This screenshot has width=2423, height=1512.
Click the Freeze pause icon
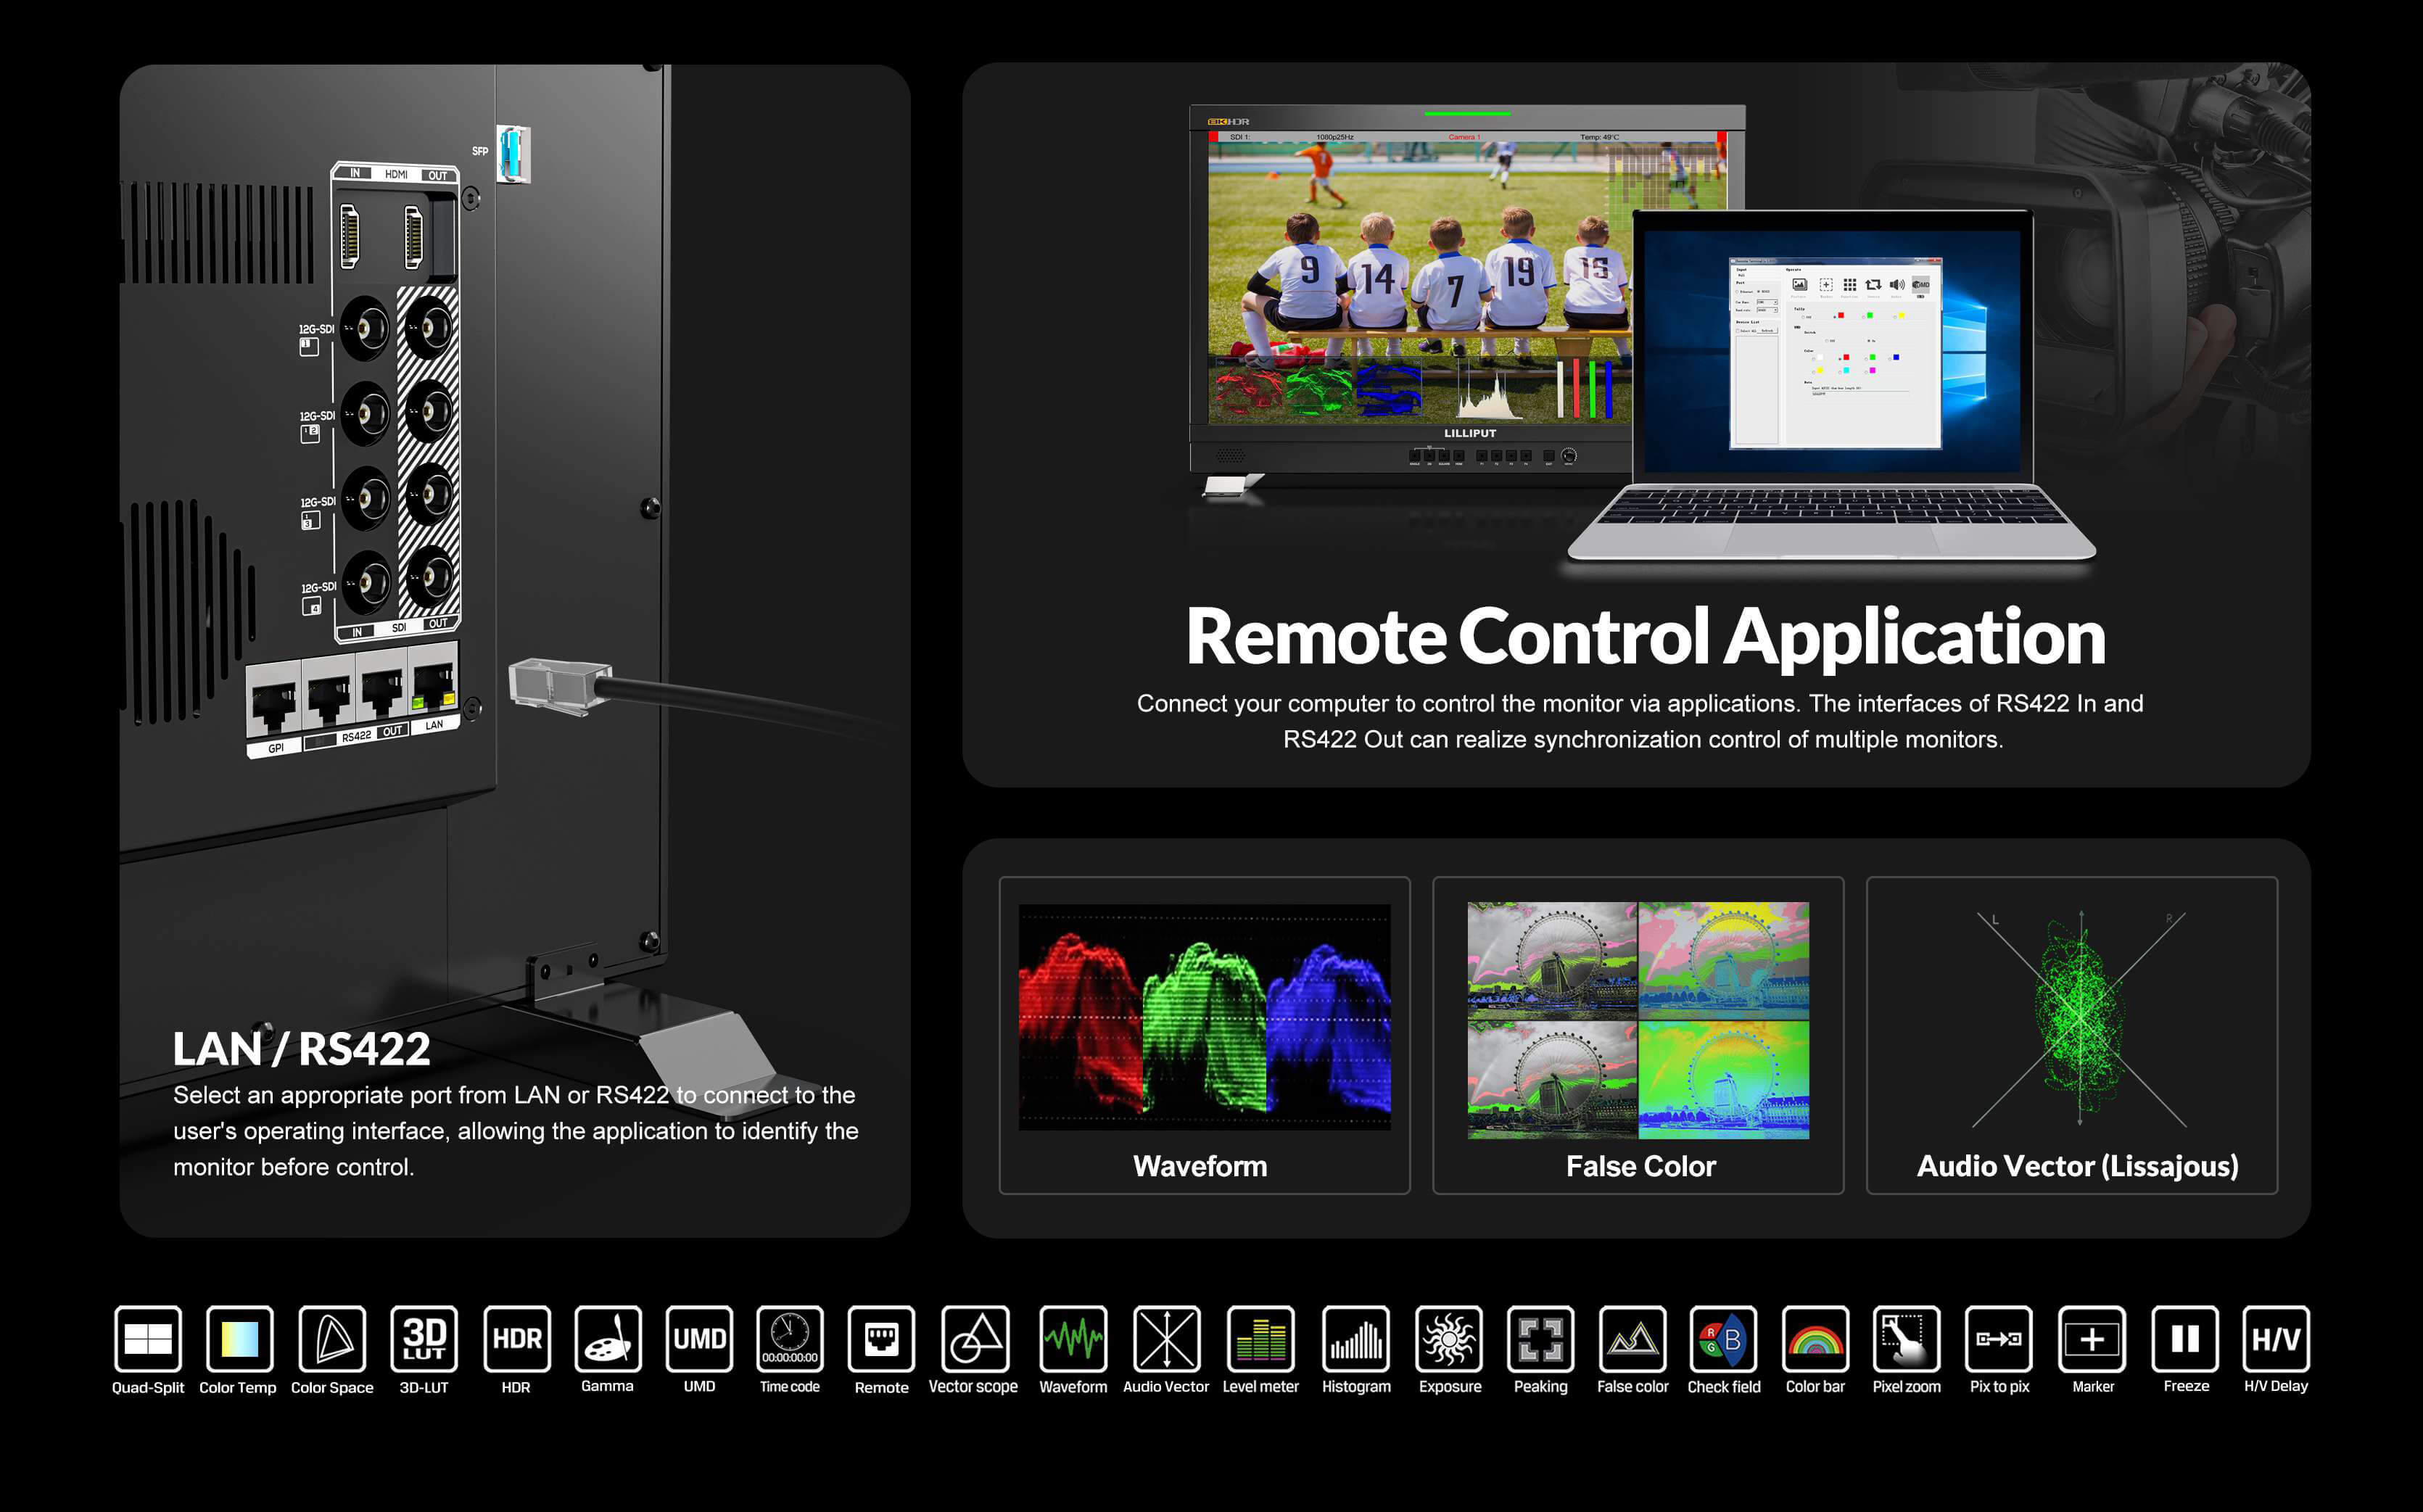click(2185, 1338)
